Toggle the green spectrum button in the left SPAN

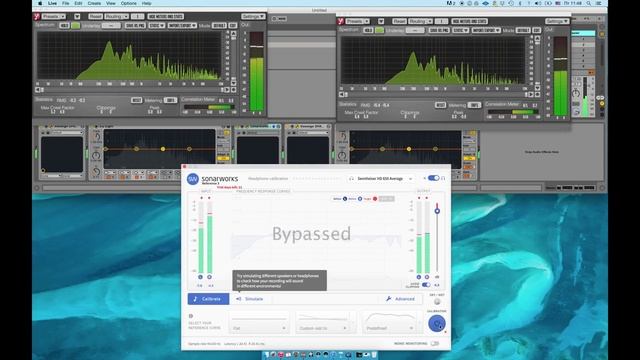[x=76, y=25]
